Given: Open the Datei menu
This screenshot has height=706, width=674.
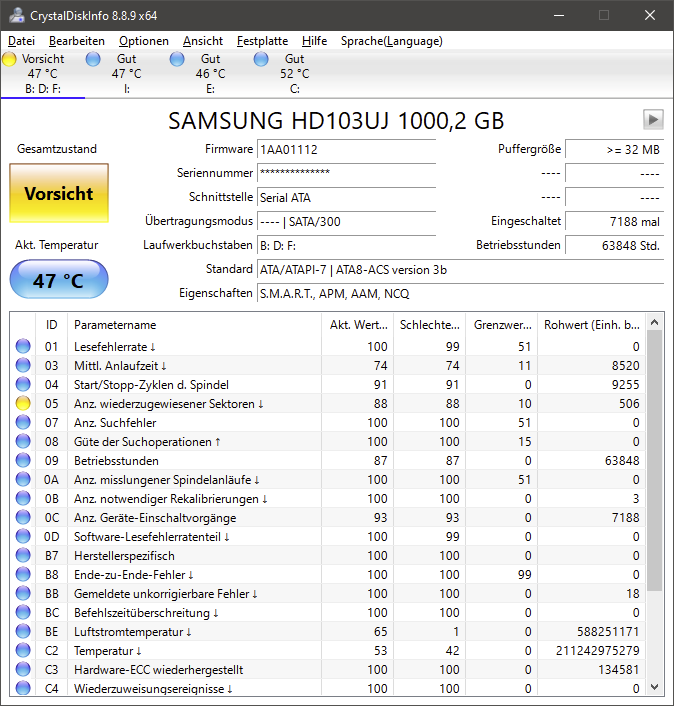Looking at the screenshot, I should tap(21, 41).
